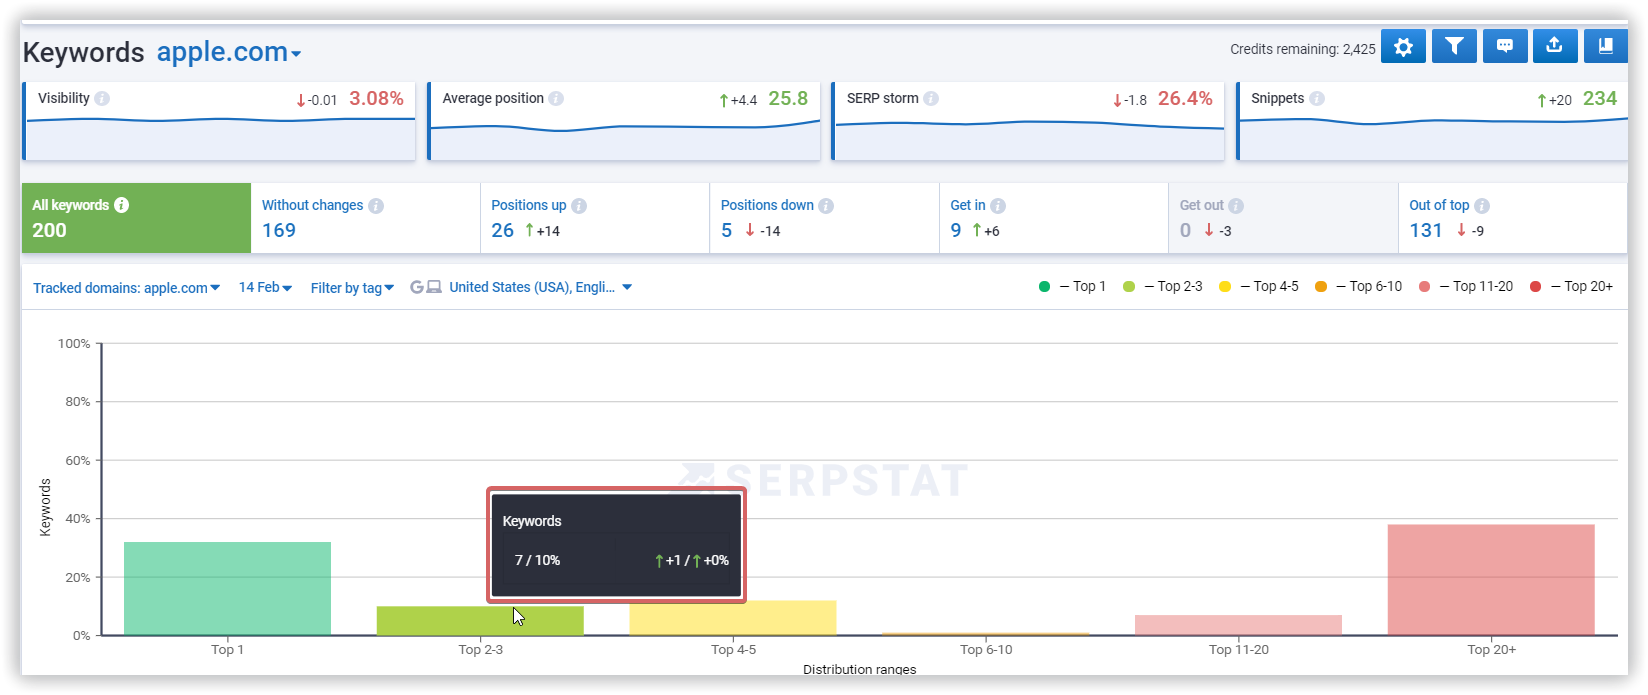Click the Without changes info icon
1648x695 pixels.
click(376, 206)
